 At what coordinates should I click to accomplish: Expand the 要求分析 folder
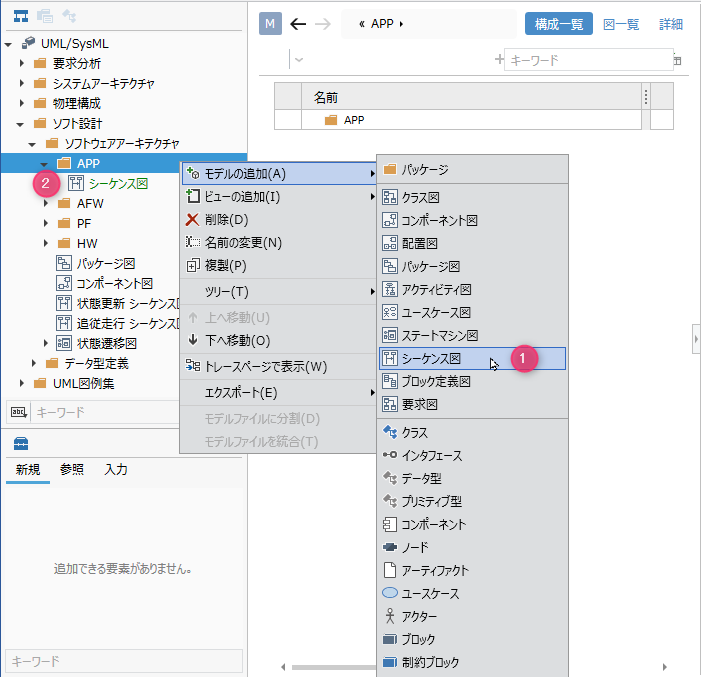(x=21, y=63)
